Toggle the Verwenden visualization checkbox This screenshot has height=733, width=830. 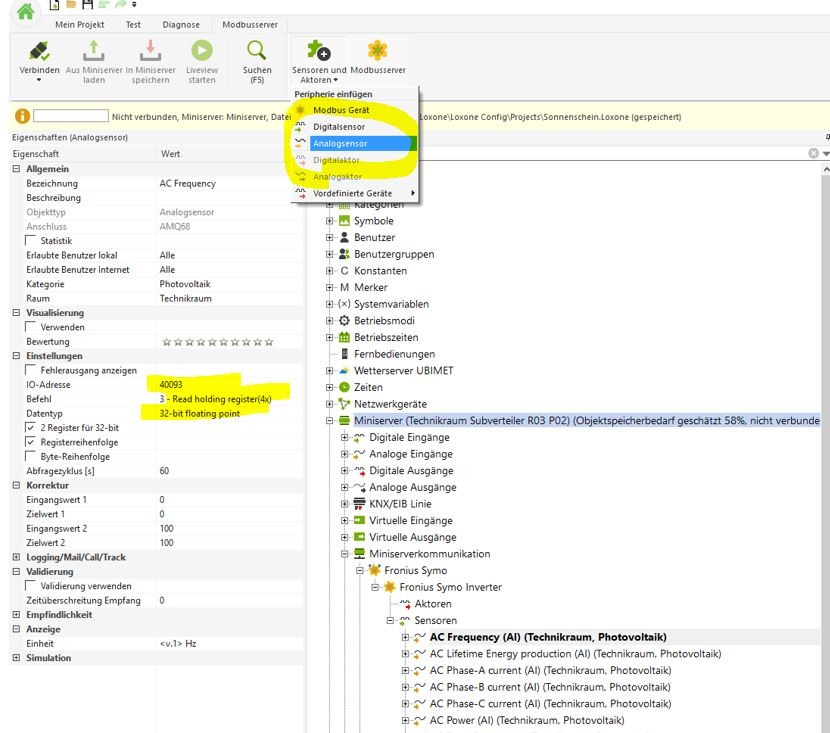(31, 327)
